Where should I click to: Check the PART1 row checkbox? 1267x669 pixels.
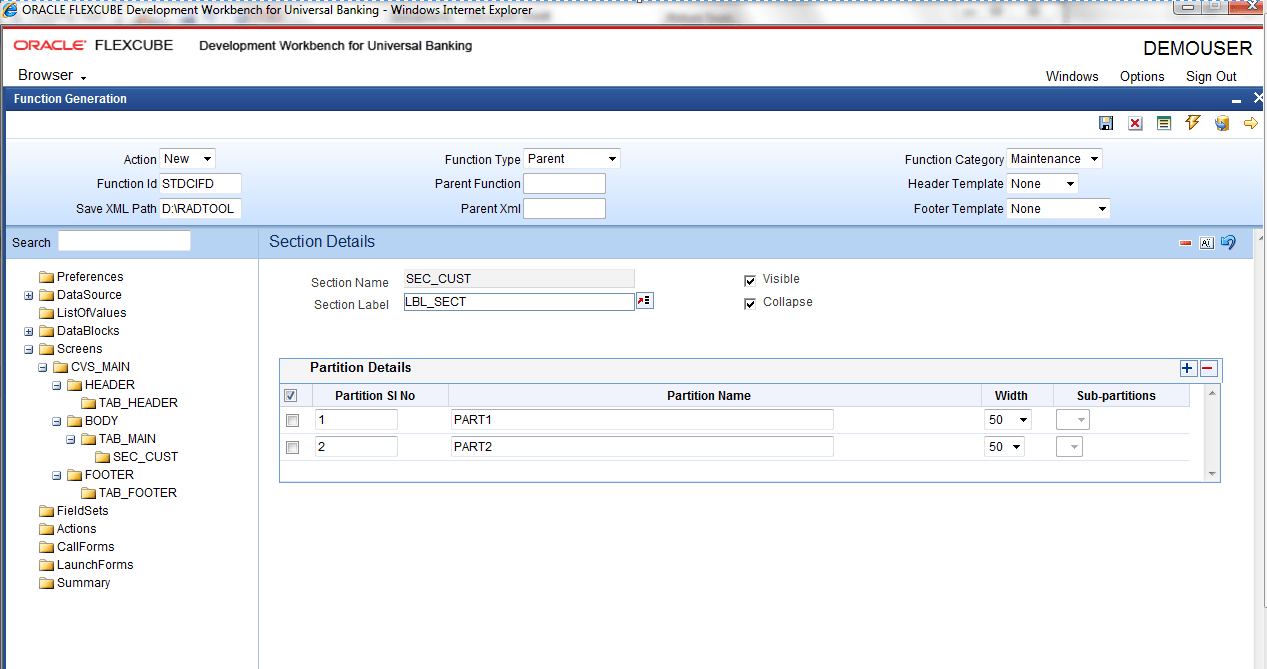[x=292, y=421]
